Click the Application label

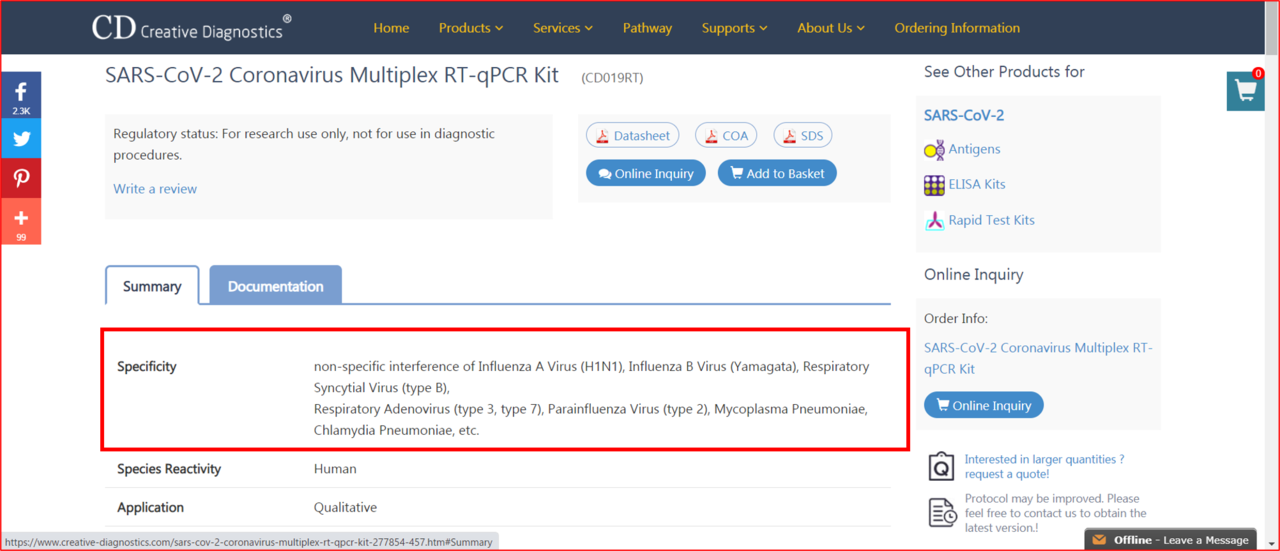pos(150,507)
